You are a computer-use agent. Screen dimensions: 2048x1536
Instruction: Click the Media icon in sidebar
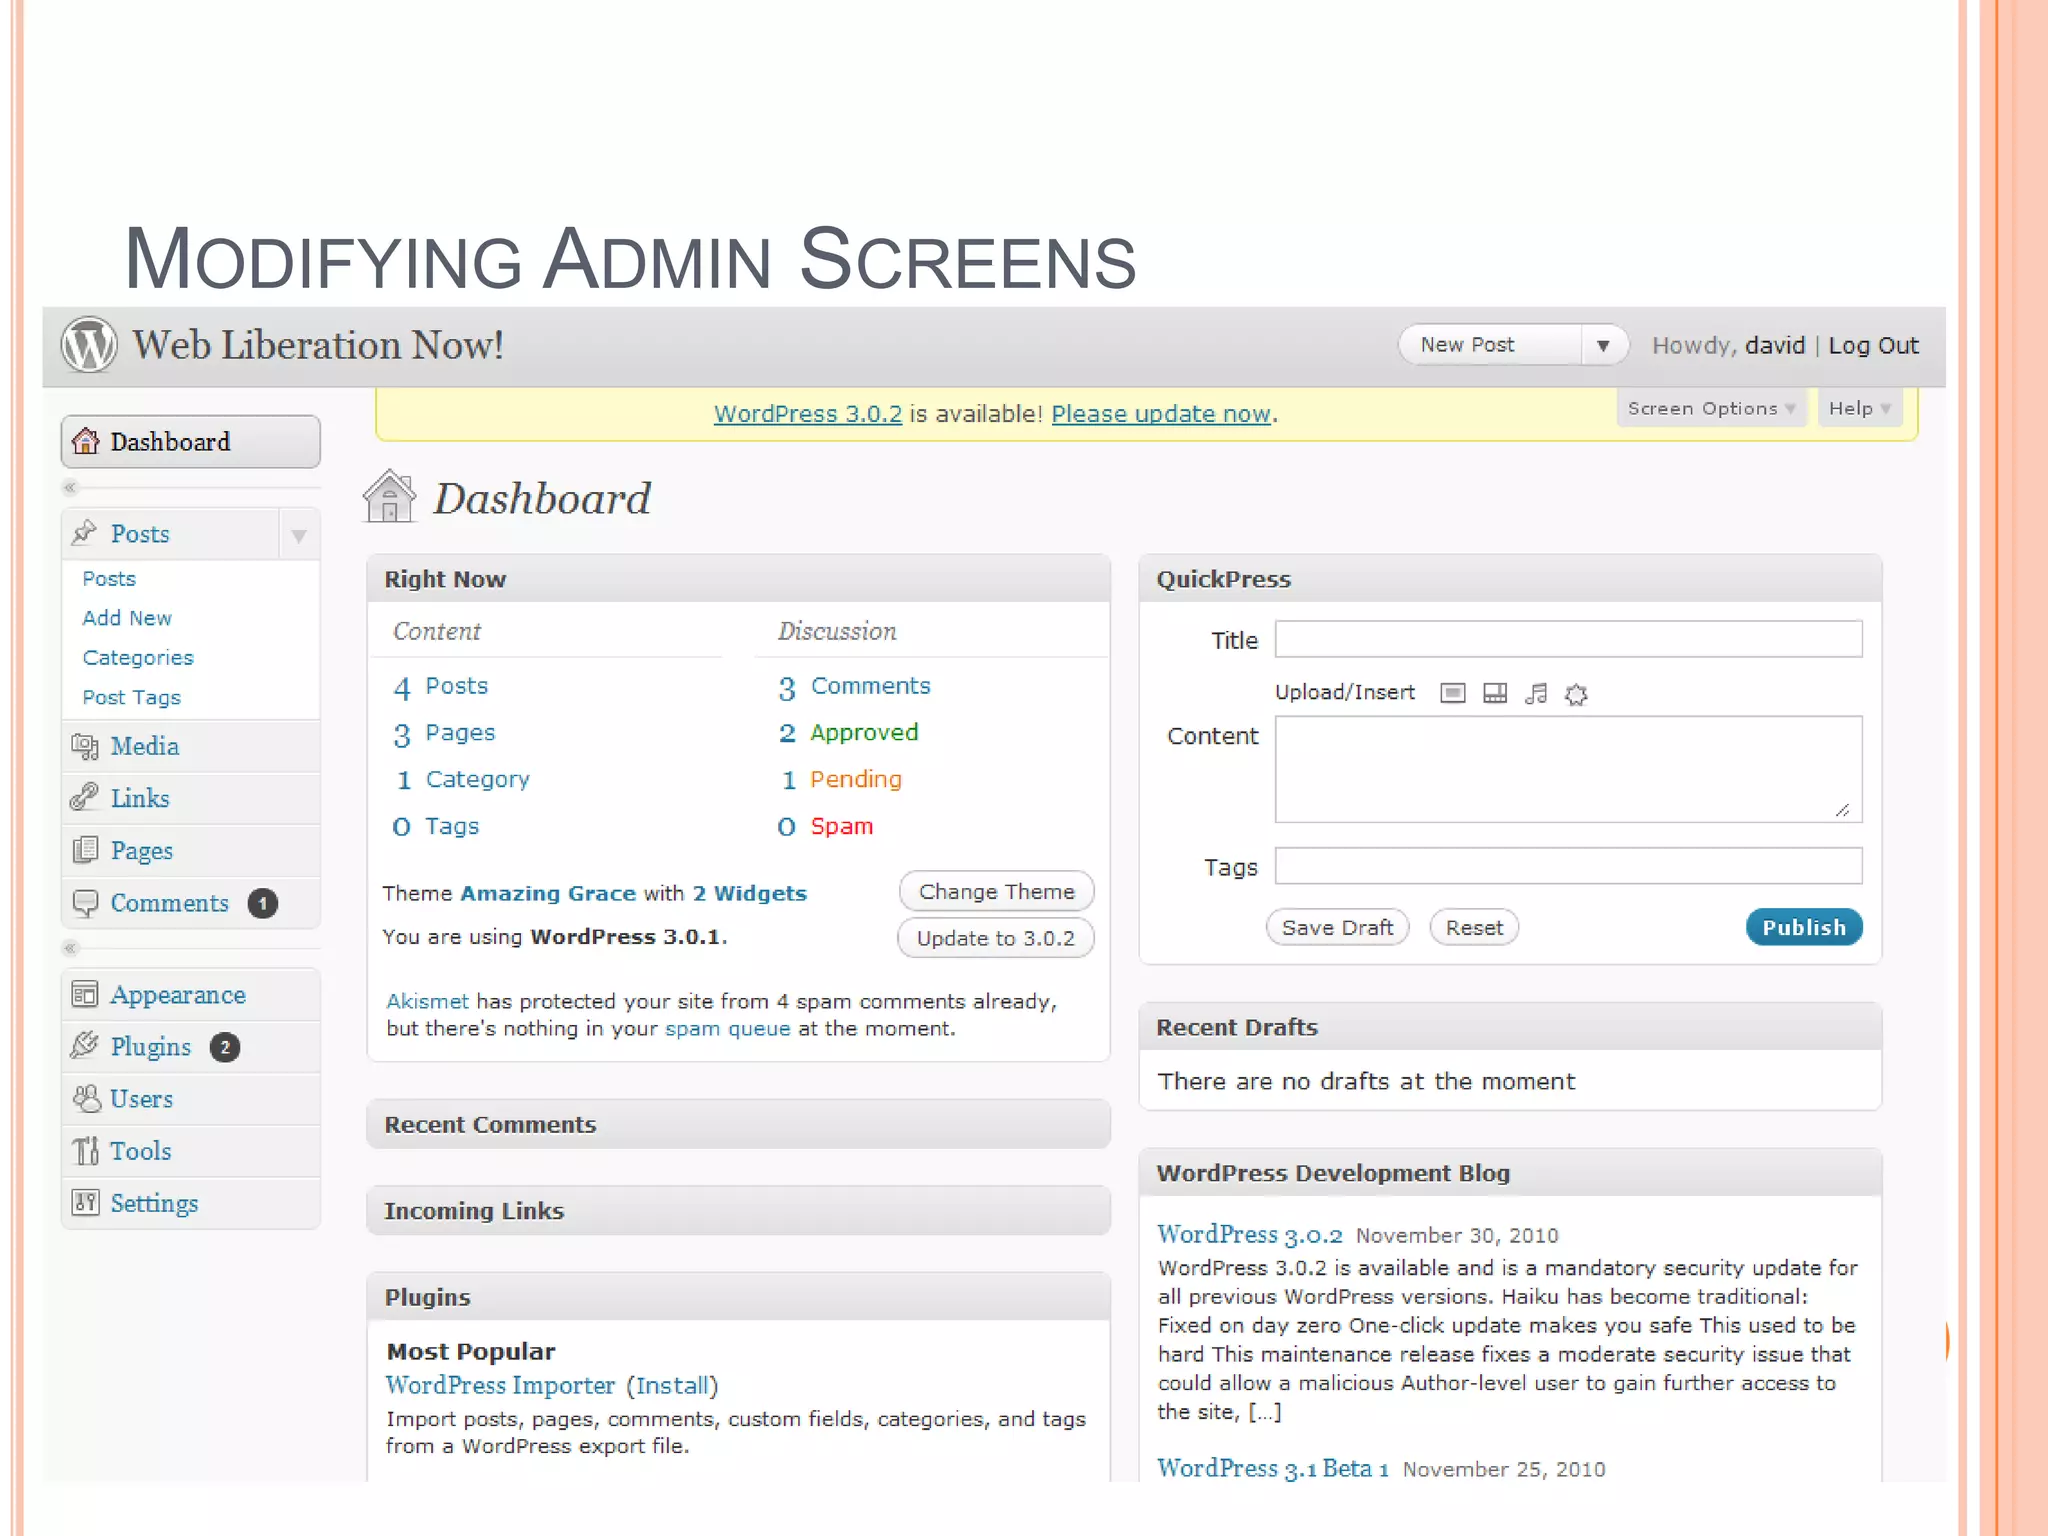85,746
